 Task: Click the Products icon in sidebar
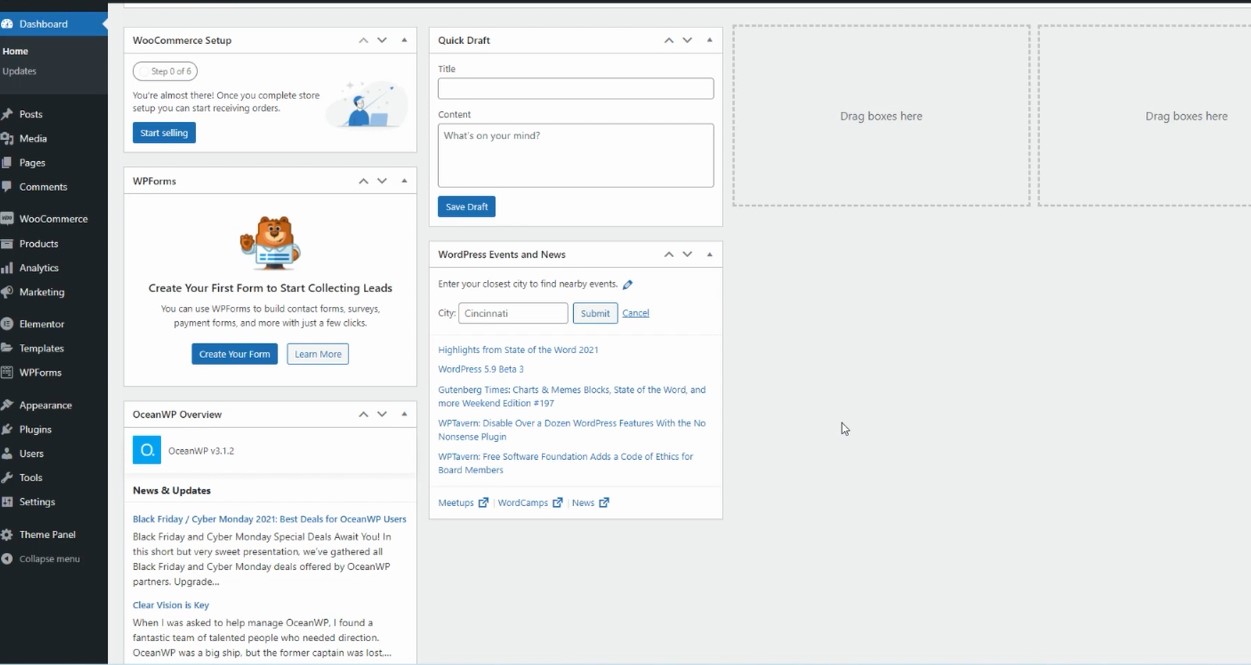pyautogui.click(x=7, y=244)
